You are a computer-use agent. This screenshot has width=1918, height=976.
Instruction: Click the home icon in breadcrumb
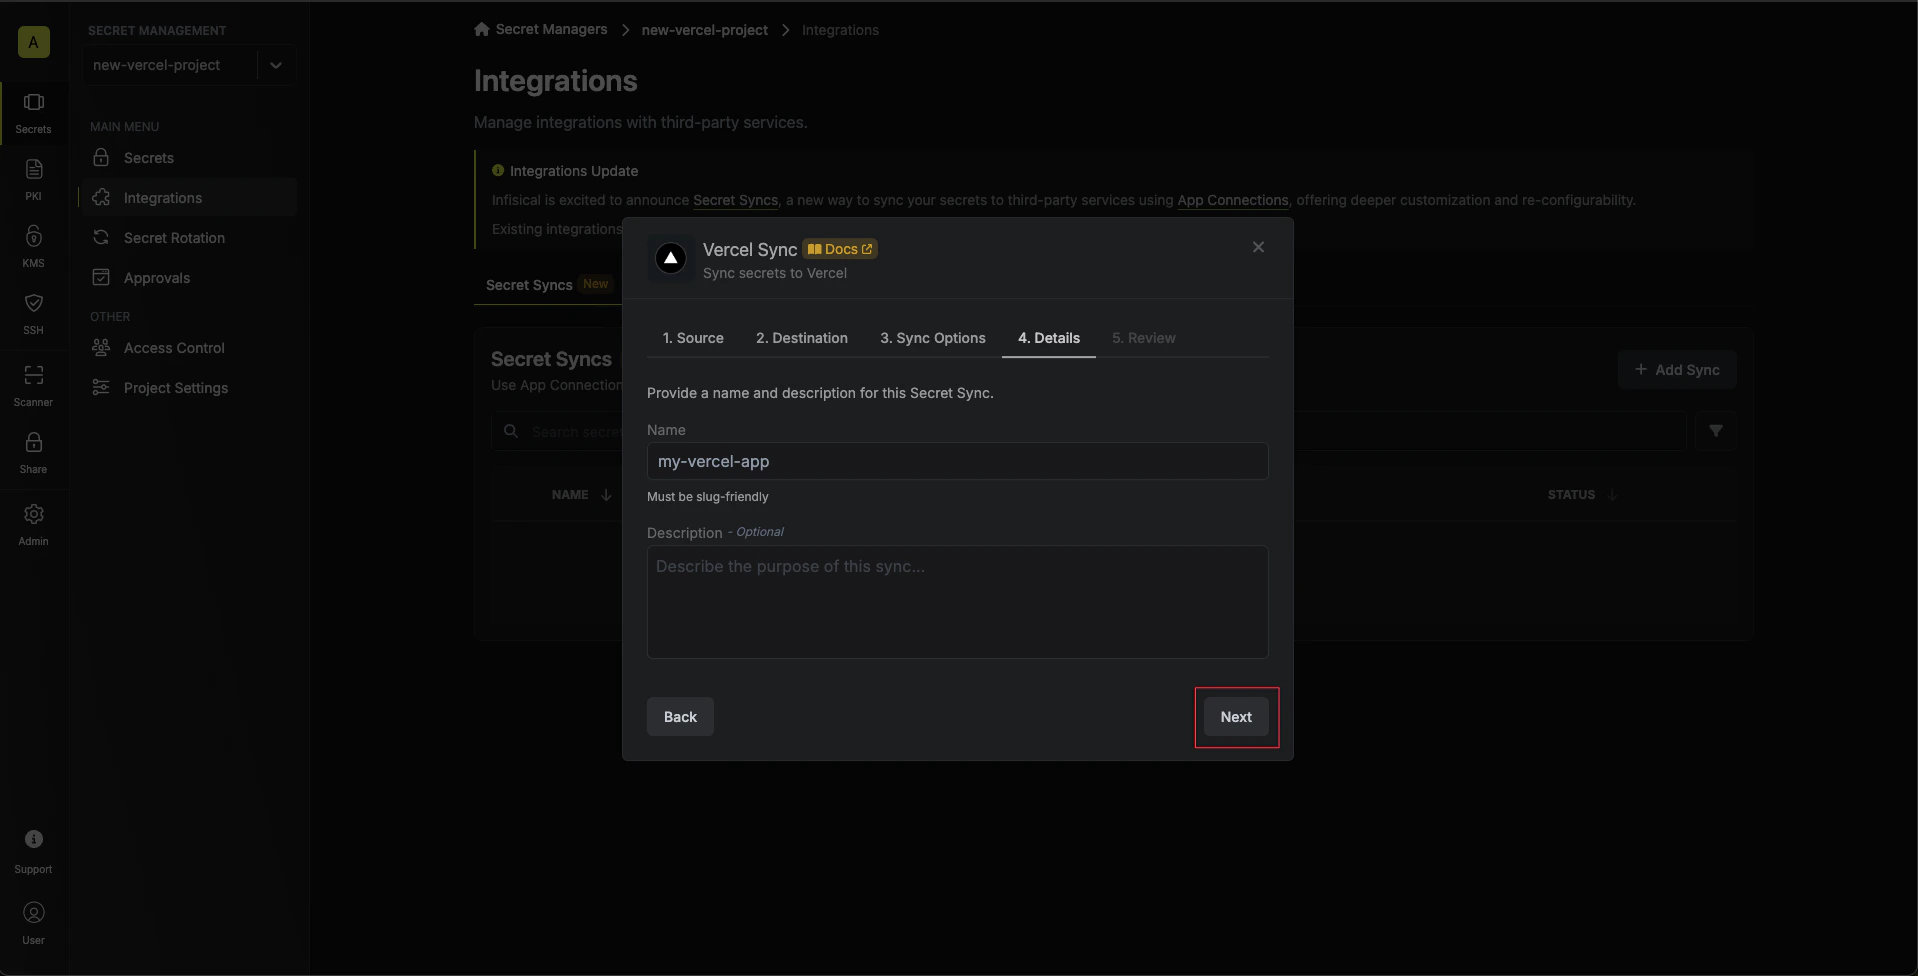tap(482, 29)
